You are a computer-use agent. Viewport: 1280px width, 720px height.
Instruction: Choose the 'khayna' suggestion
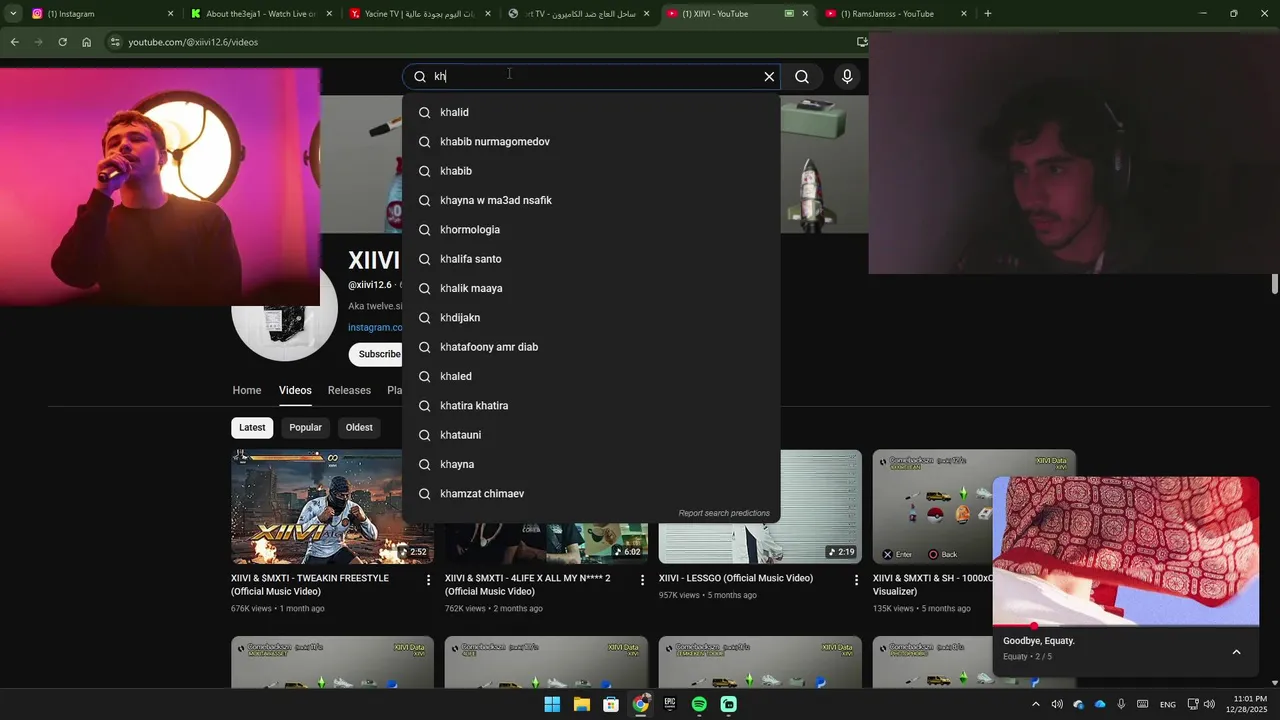(x=591, y=464)
